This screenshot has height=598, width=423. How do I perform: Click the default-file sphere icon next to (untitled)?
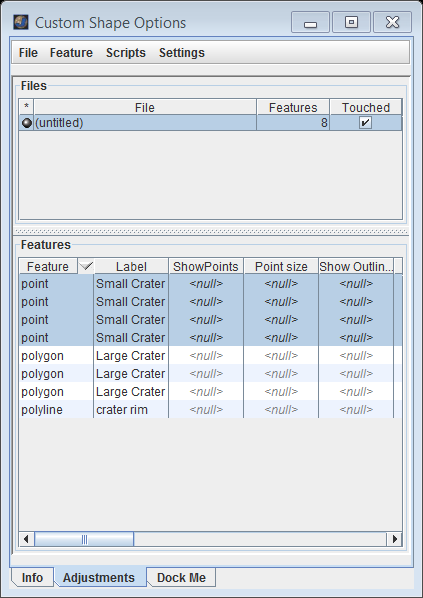click(26, 123)
